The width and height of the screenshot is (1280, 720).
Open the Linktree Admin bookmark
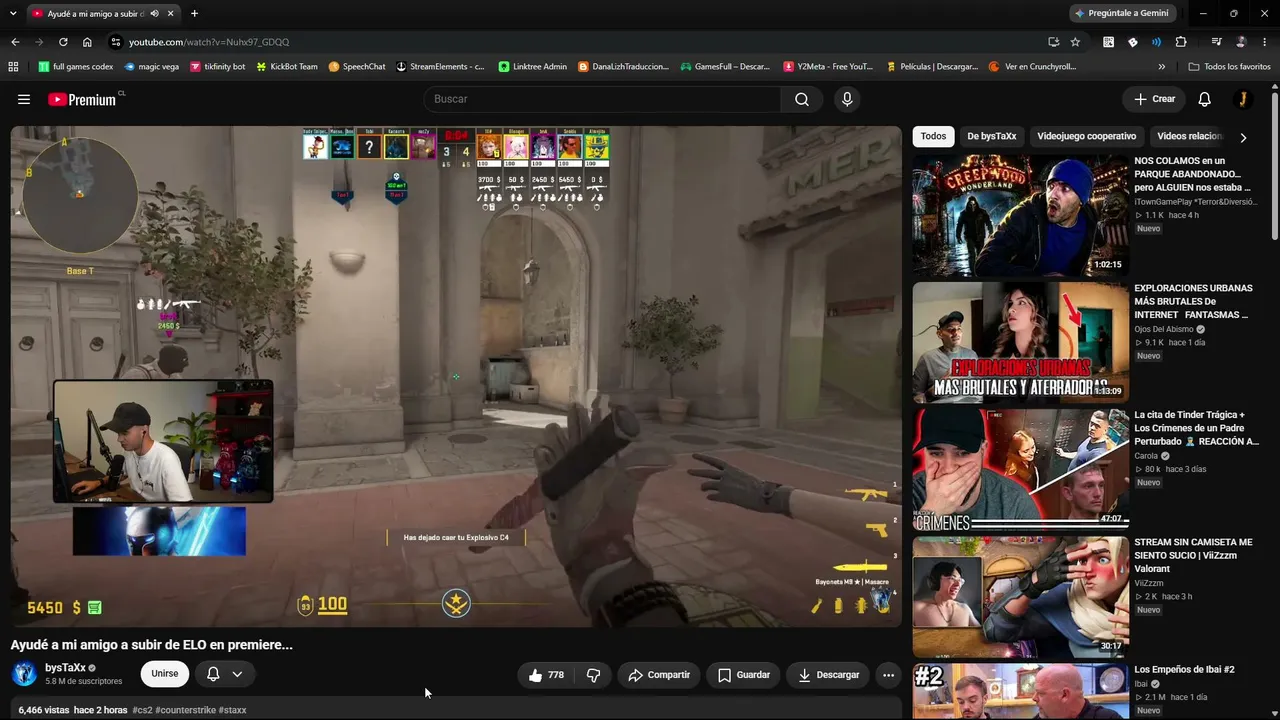click(532, 67)
